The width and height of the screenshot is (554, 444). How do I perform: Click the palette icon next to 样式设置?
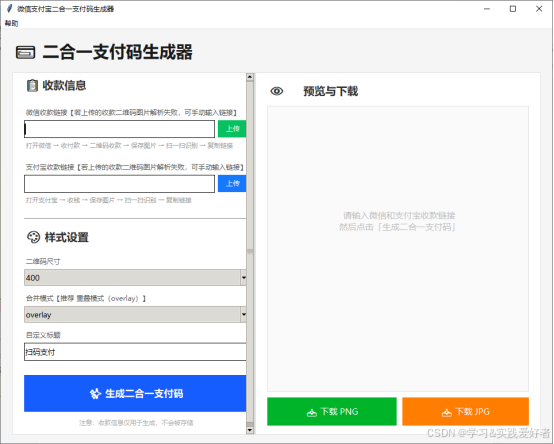tap(34, 237)
